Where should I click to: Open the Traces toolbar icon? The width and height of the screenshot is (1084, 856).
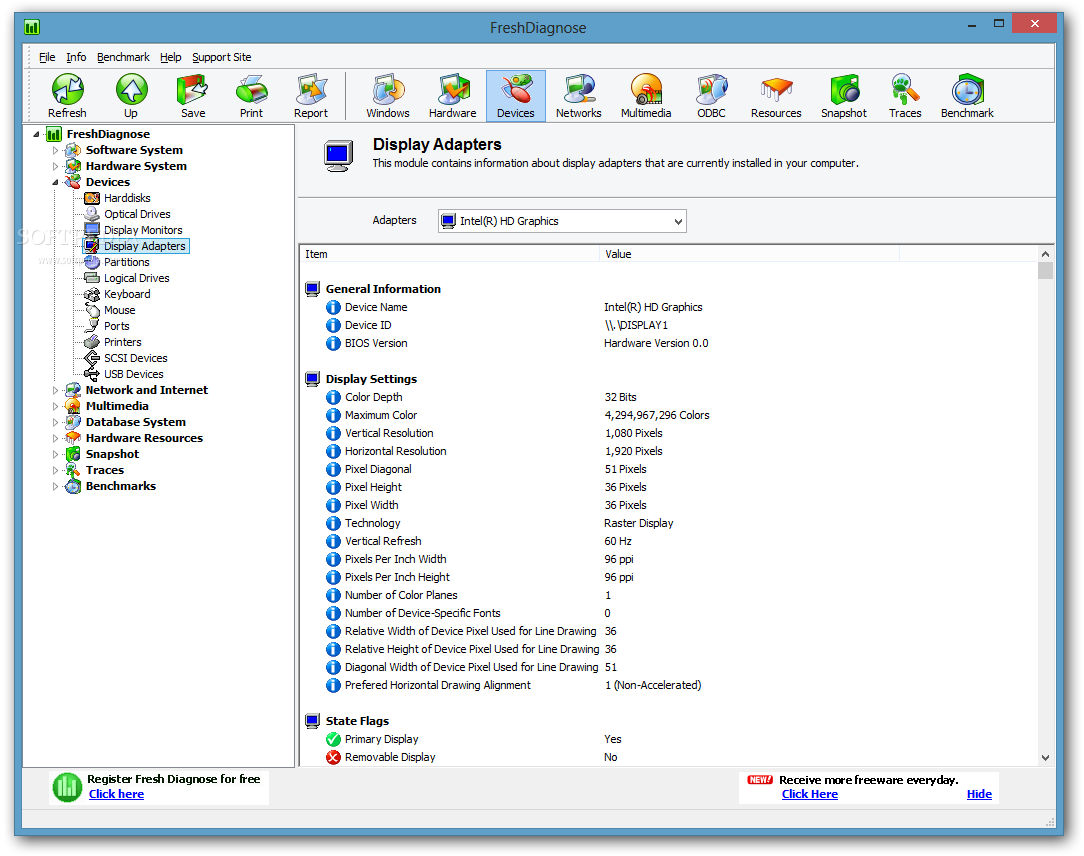coord(905,96)
